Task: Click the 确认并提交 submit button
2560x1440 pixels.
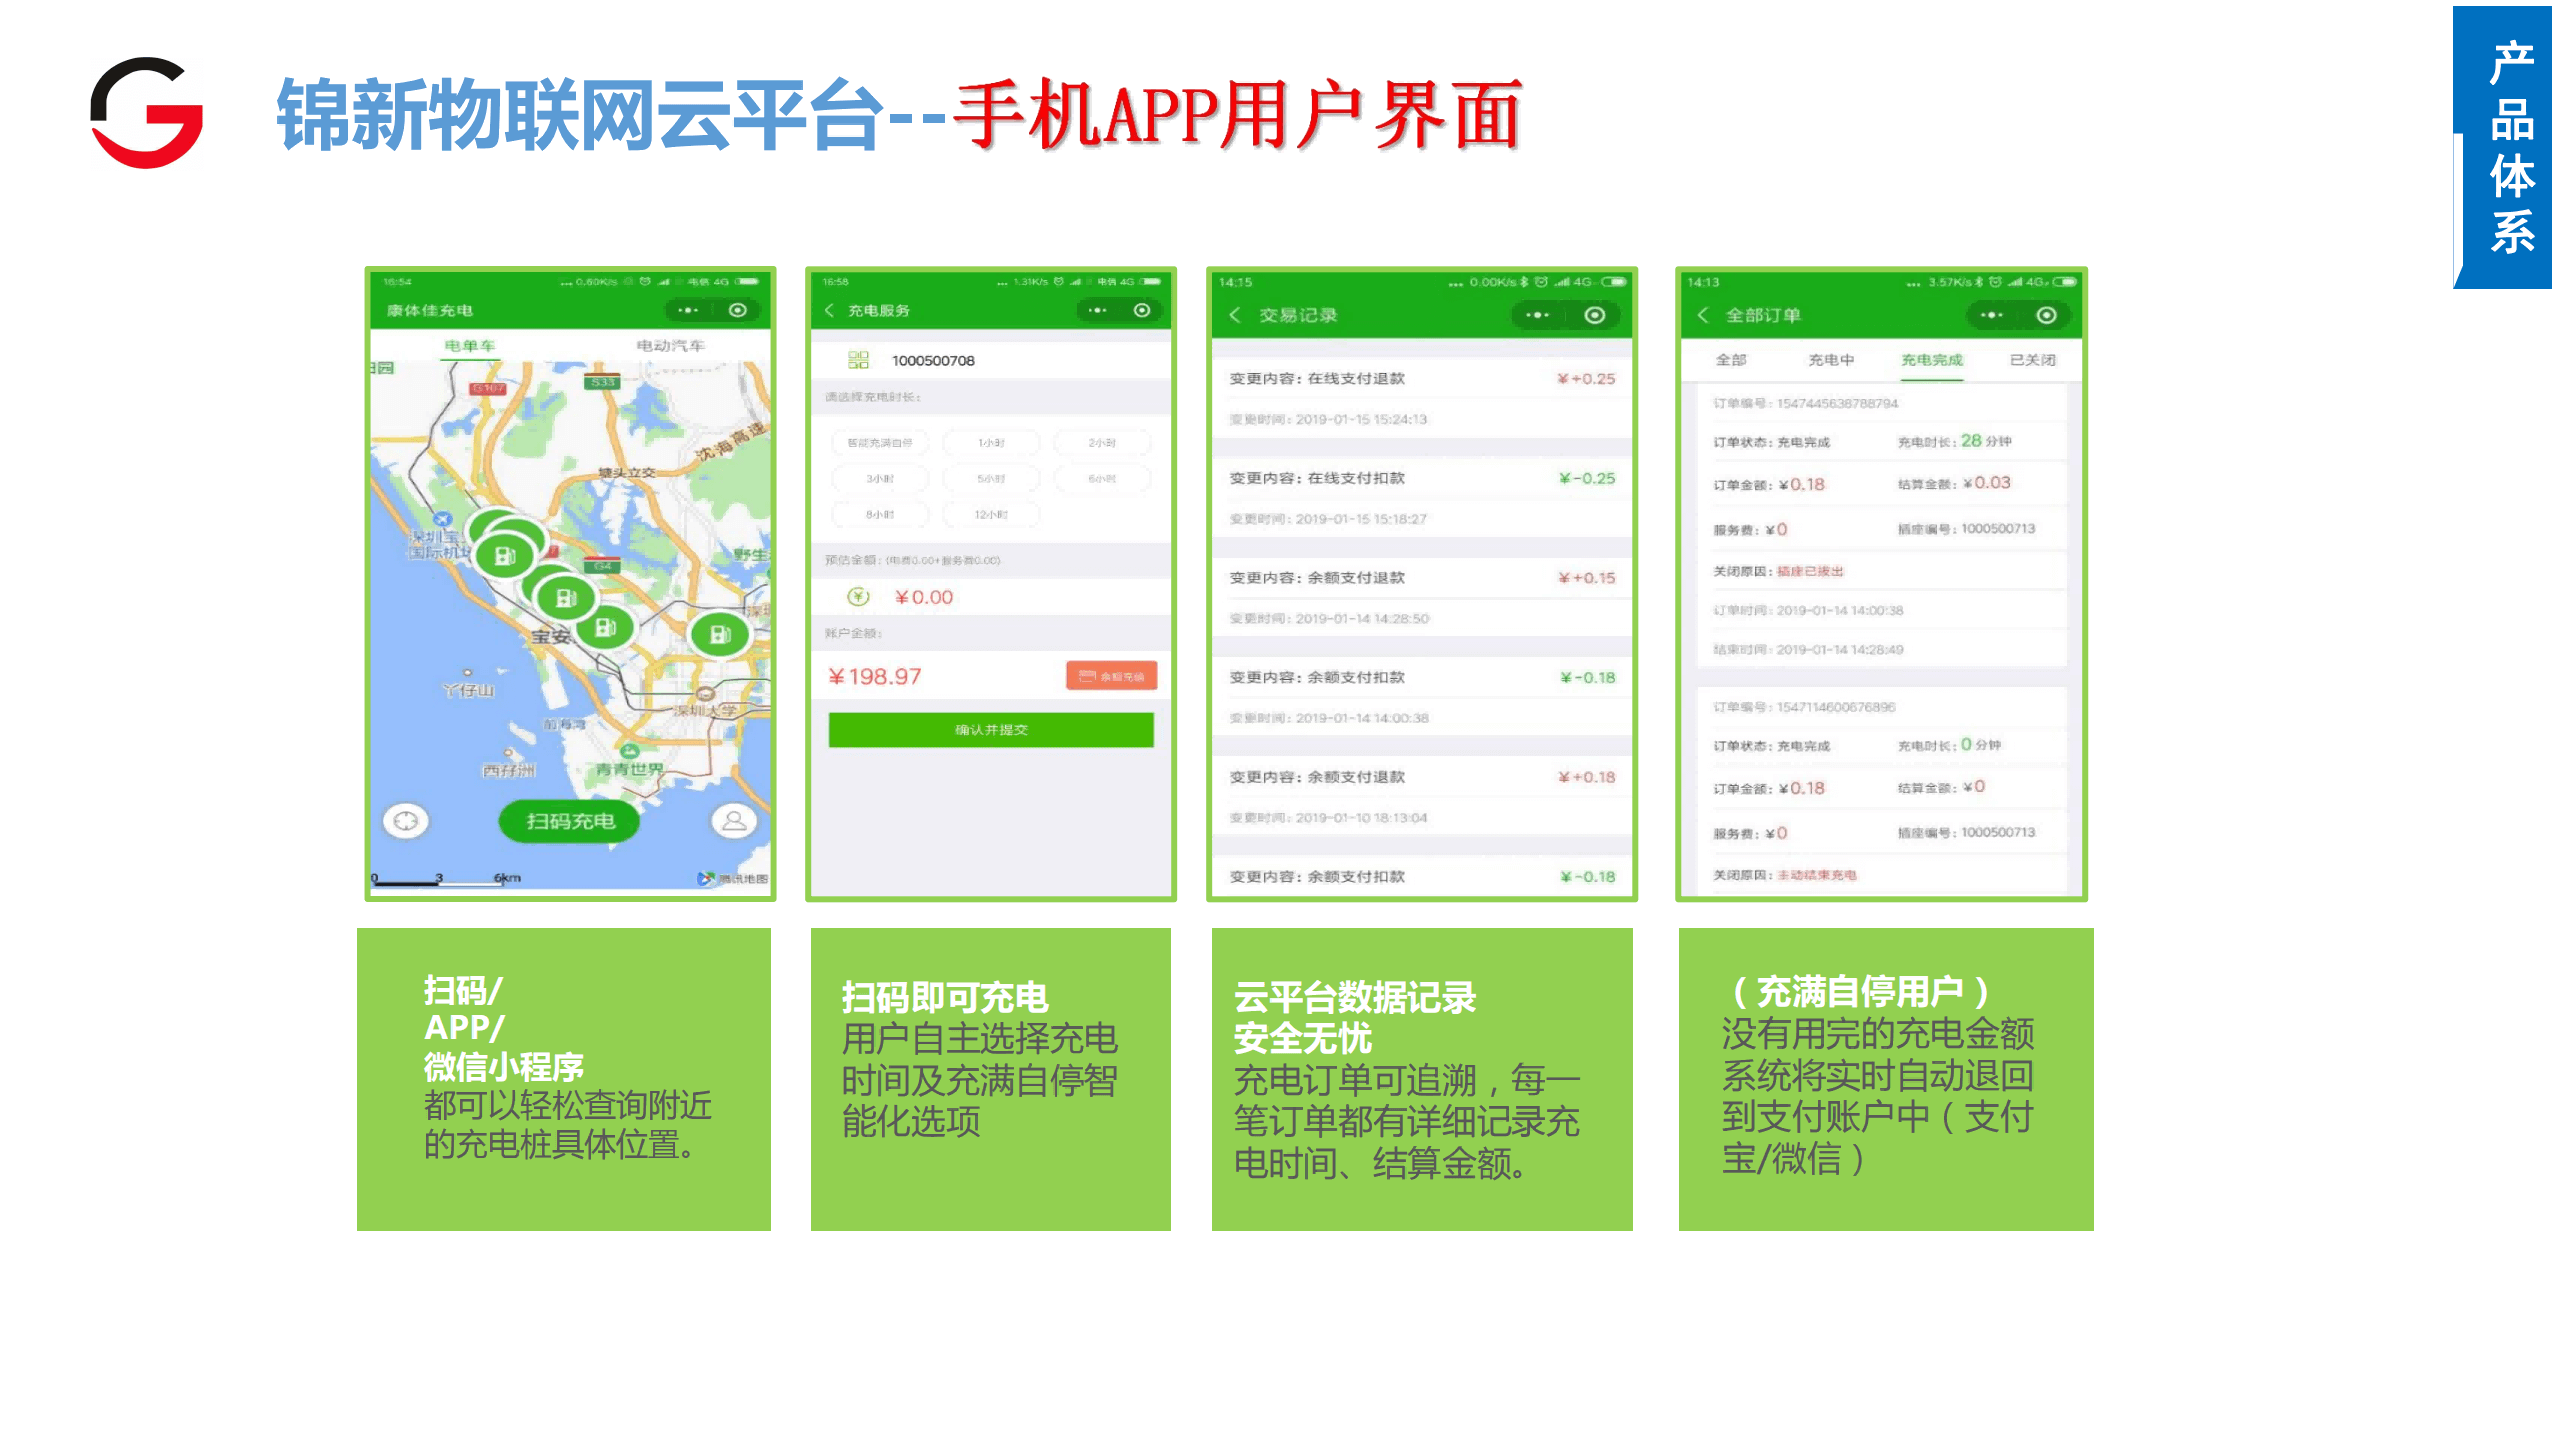Action: pyautogui.click(x=991, y=729)
